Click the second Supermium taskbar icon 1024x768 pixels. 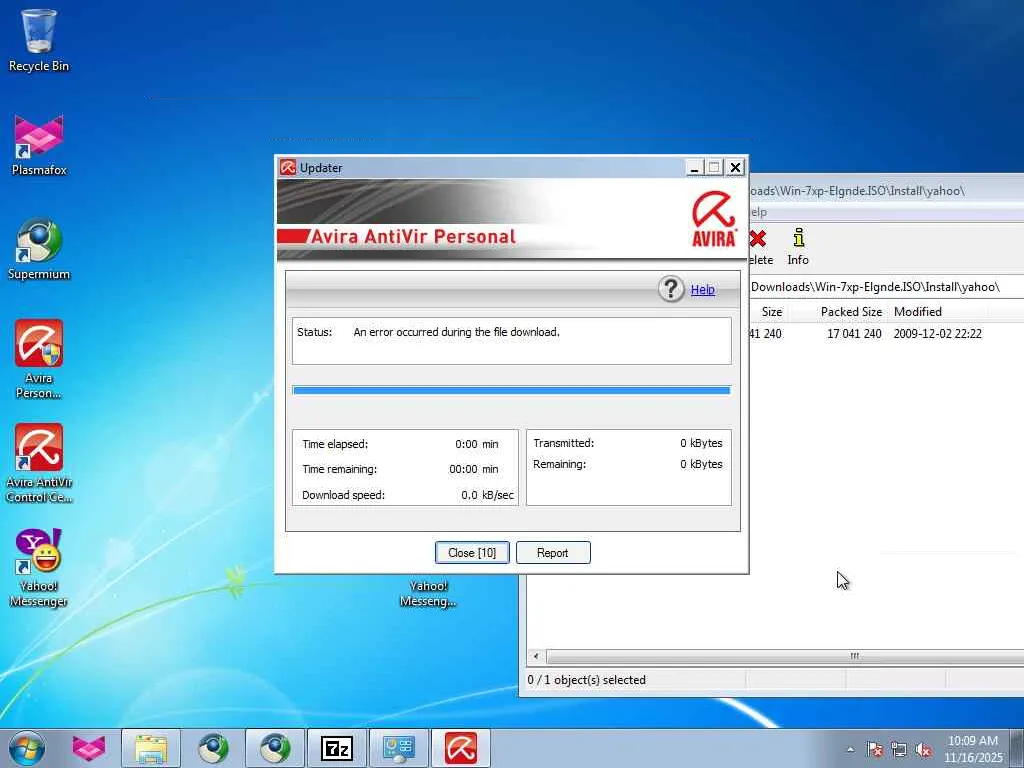tap(275, 748)
